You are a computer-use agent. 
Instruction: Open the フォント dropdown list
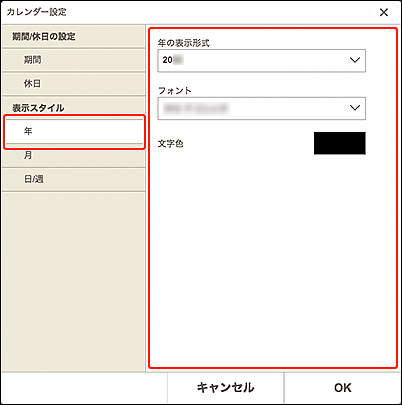[261, 108]
